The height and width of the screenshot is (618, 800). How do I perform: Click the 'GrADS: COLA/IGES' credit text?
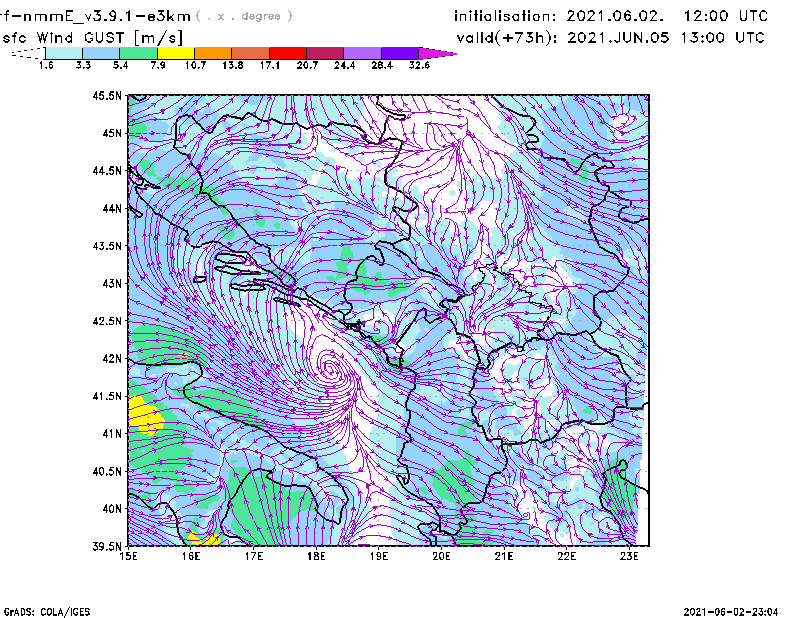47,612
